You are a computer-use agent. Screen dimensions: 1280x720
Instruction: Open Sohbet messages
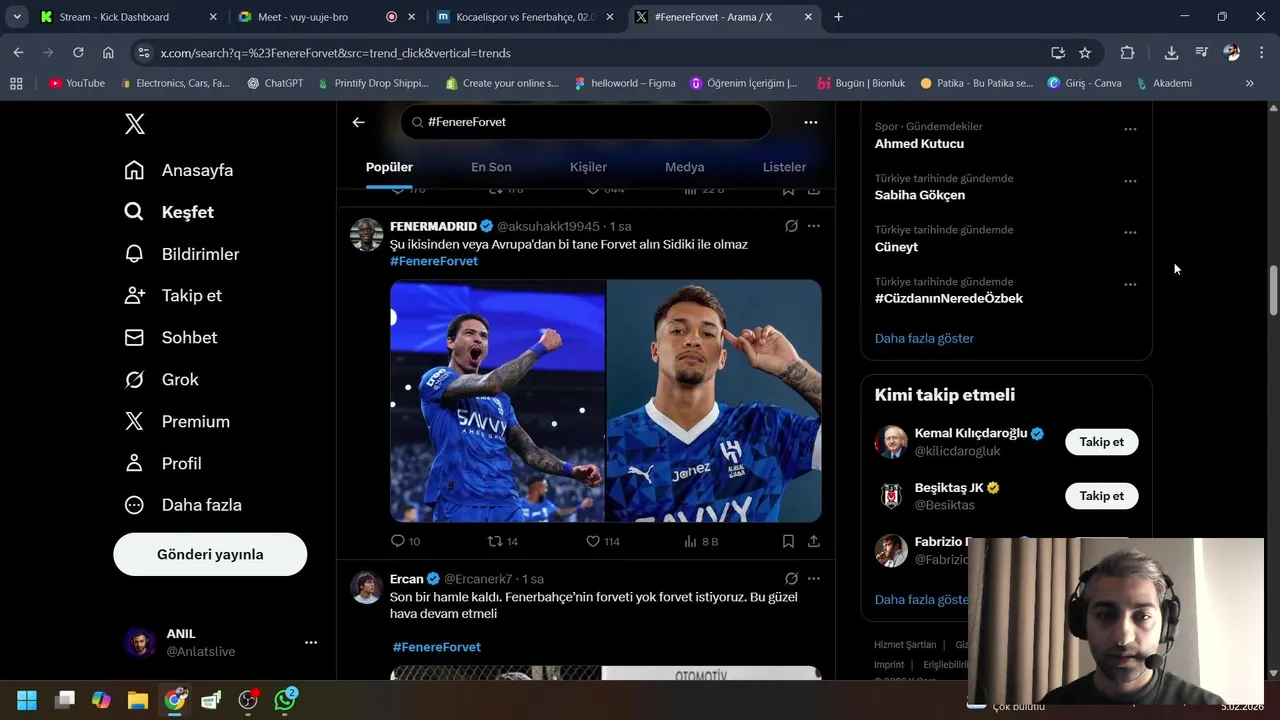coord(170,338)
